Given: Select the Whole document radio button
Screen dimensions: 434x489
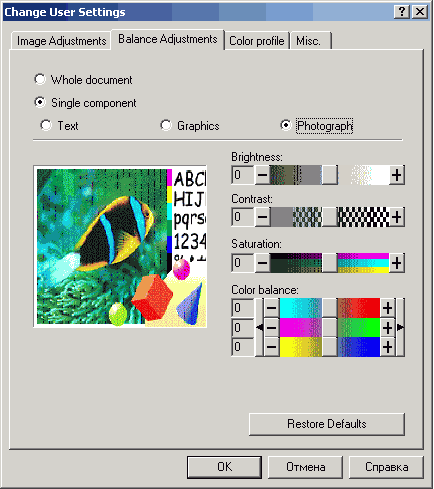Looking at the screenshot, I should (40, 79).
